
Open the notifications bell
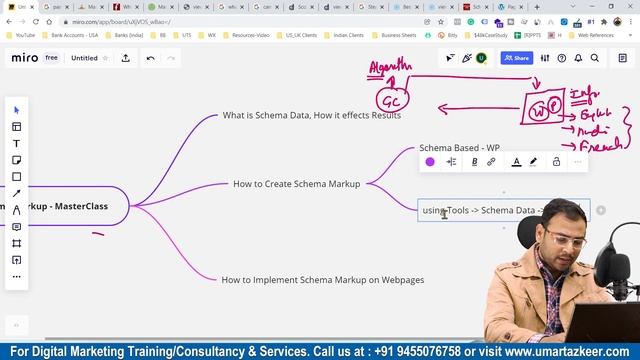pos(578,58)
